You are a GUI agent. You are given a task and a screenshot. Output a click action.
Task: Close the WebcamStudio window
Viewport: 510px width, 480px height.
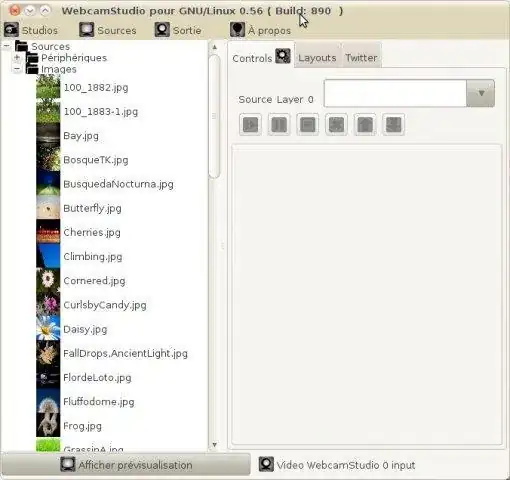coord(14,10)
